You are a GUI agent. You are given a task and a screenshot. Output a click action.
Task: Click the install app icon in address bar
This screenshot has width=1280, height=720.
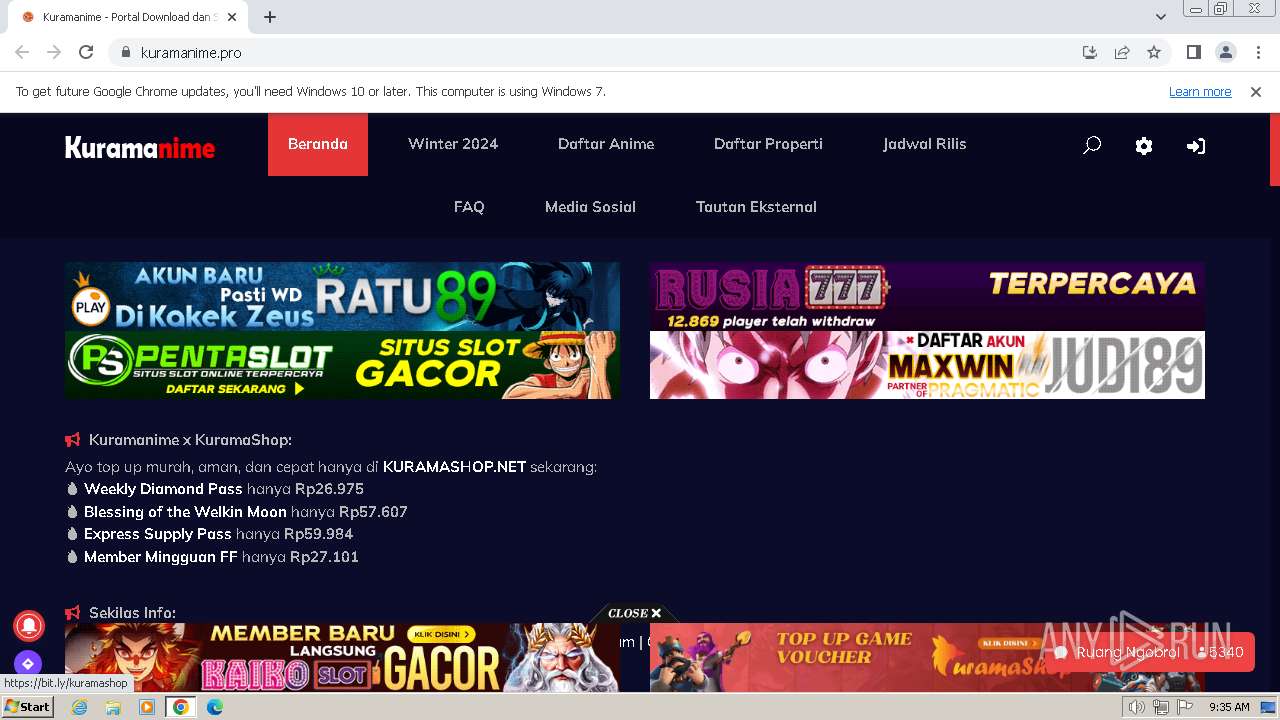click(1090, 52)
